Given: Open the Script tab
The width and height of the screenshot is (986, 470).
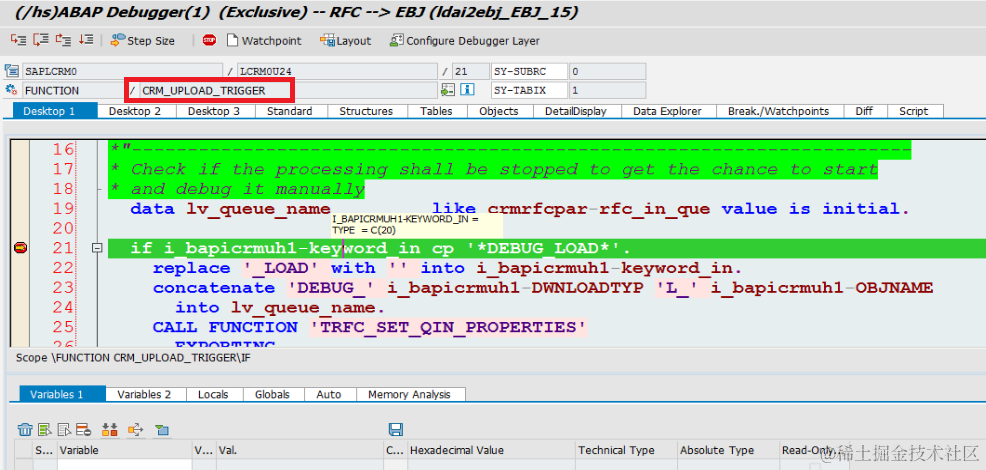Looking at the screenshot, I should [913, 111].
